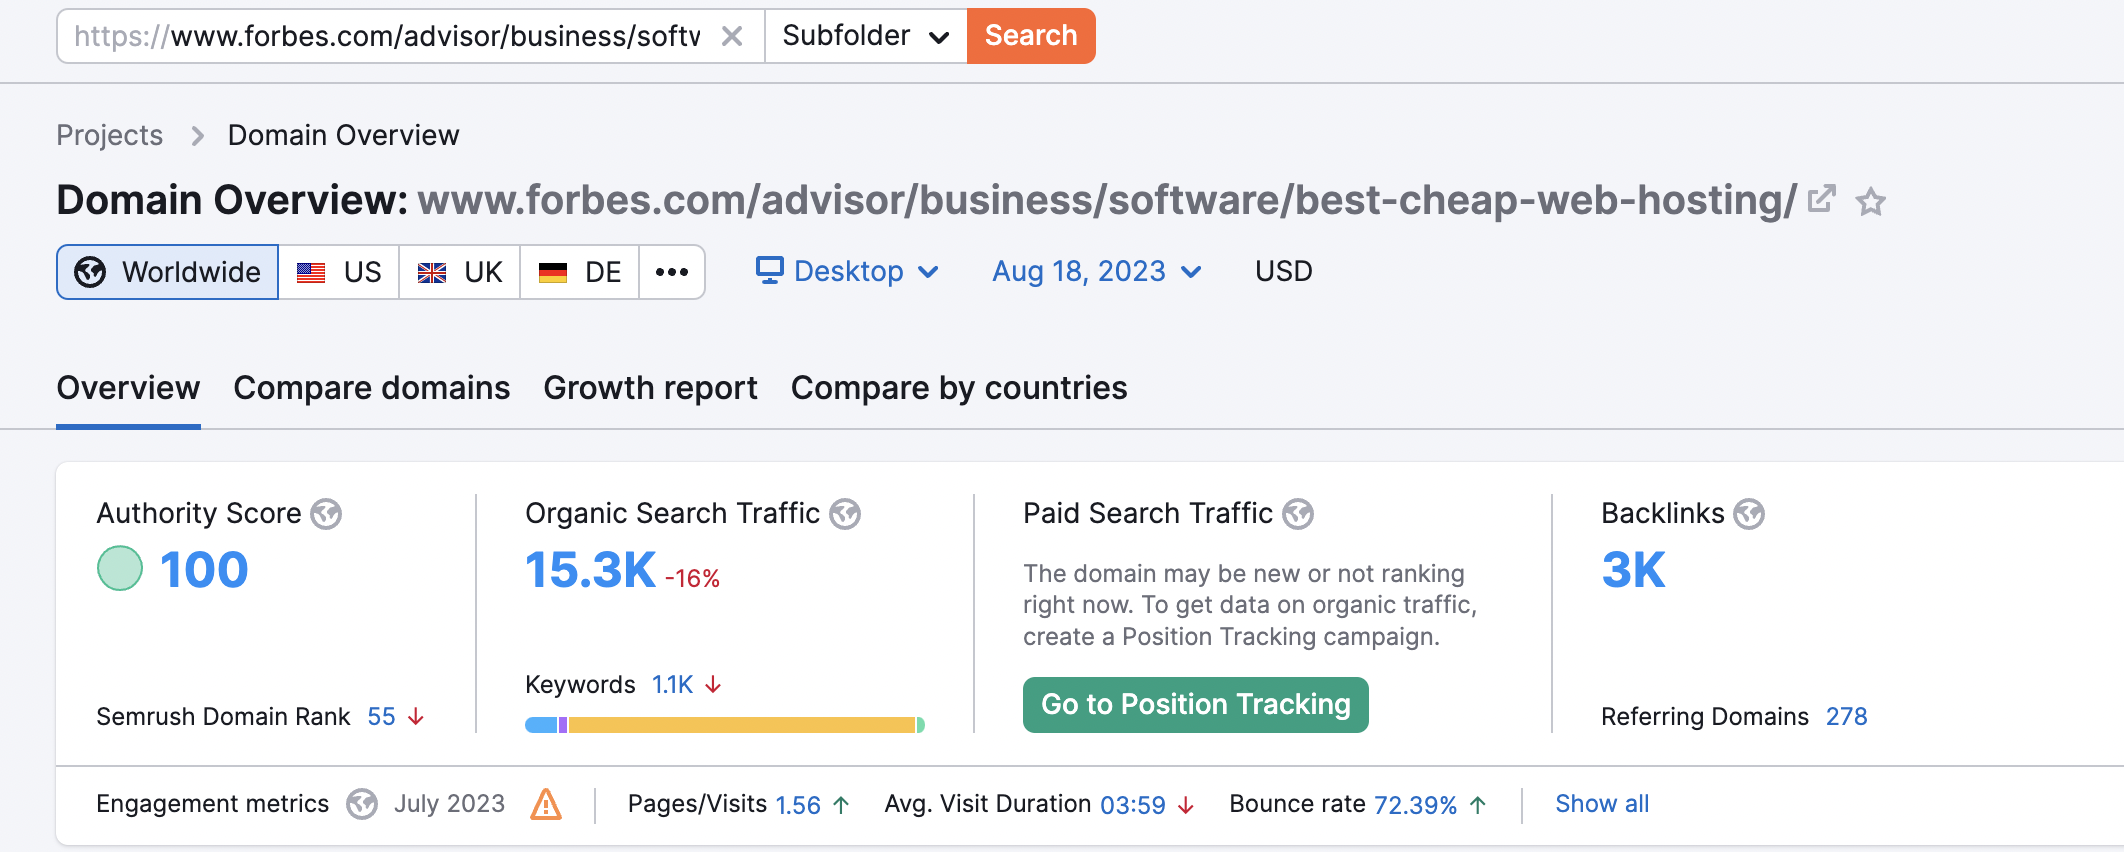Clear the URL search field

[732, 36]
